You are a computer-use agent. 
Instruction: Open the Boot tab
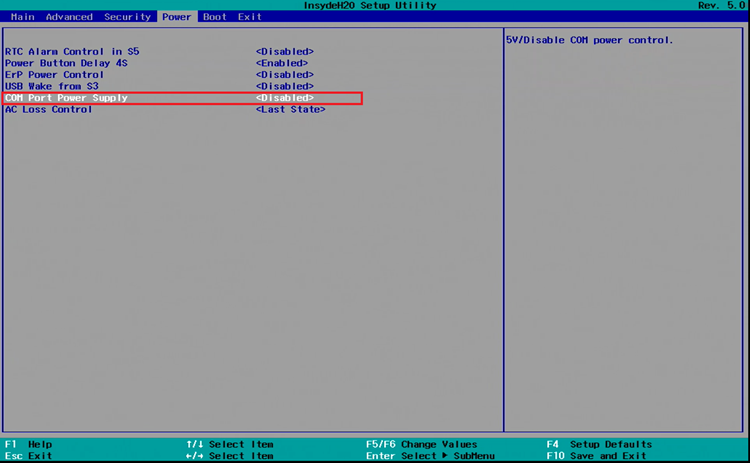click(214, 17)
